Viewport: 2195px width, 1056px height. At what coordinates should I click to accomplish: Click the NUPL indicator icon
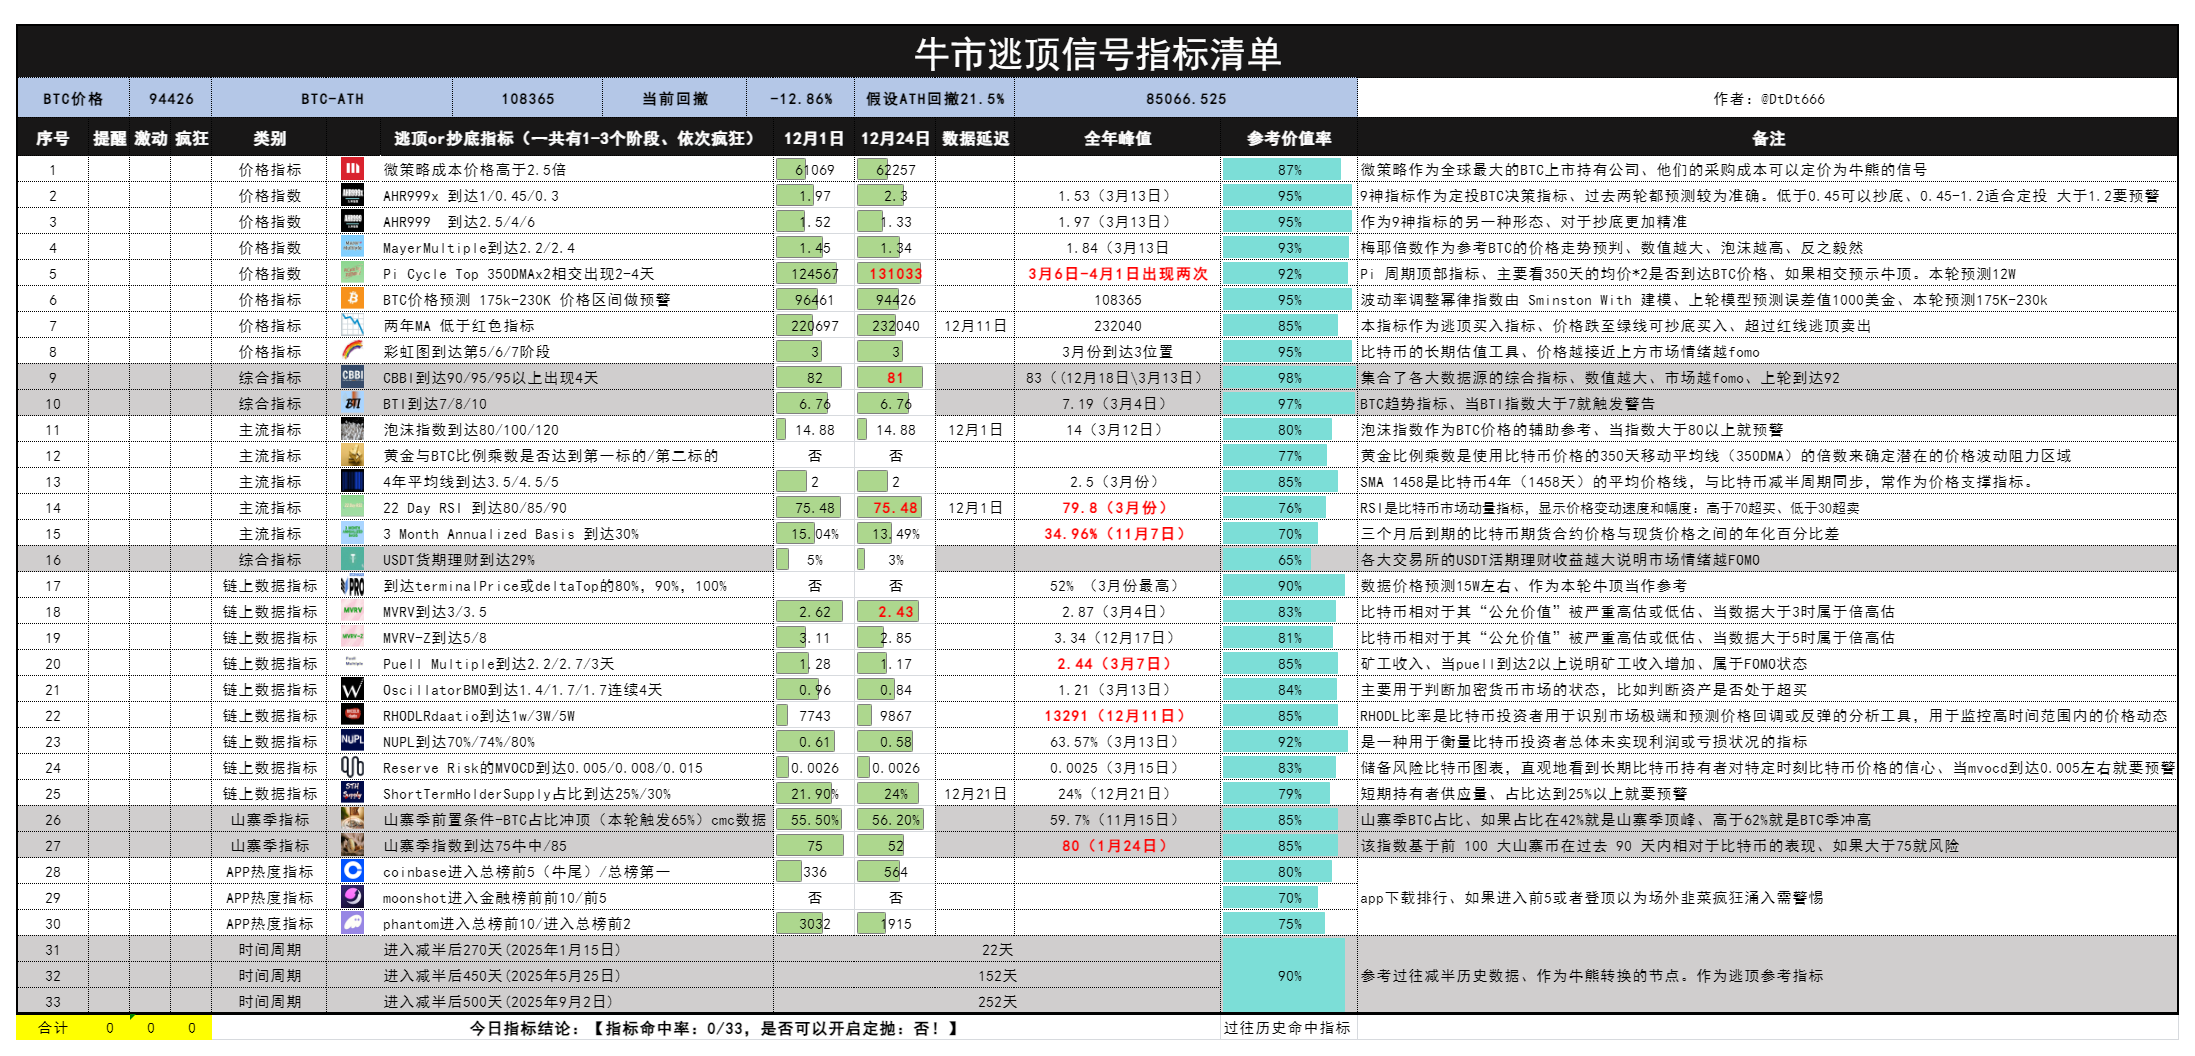[x=351, y=741]
